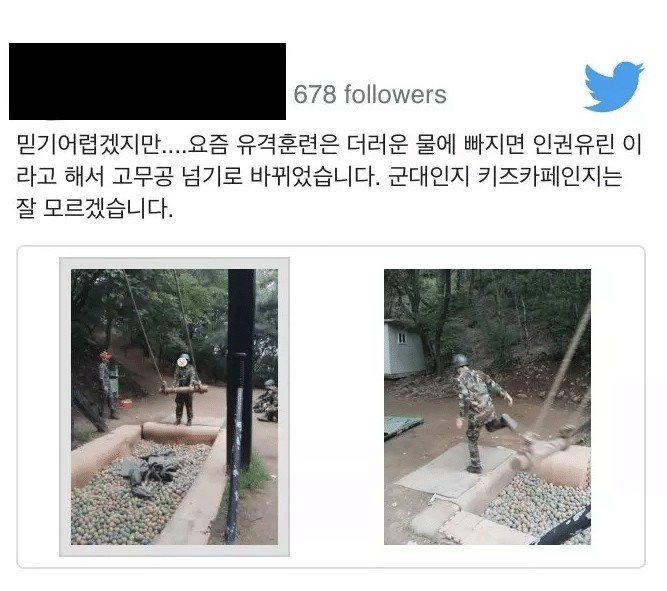Click the tweet line starting with 라고 해서
Image resolution: width=667 pixels, height=591 pixels.
tap(319, 177)
